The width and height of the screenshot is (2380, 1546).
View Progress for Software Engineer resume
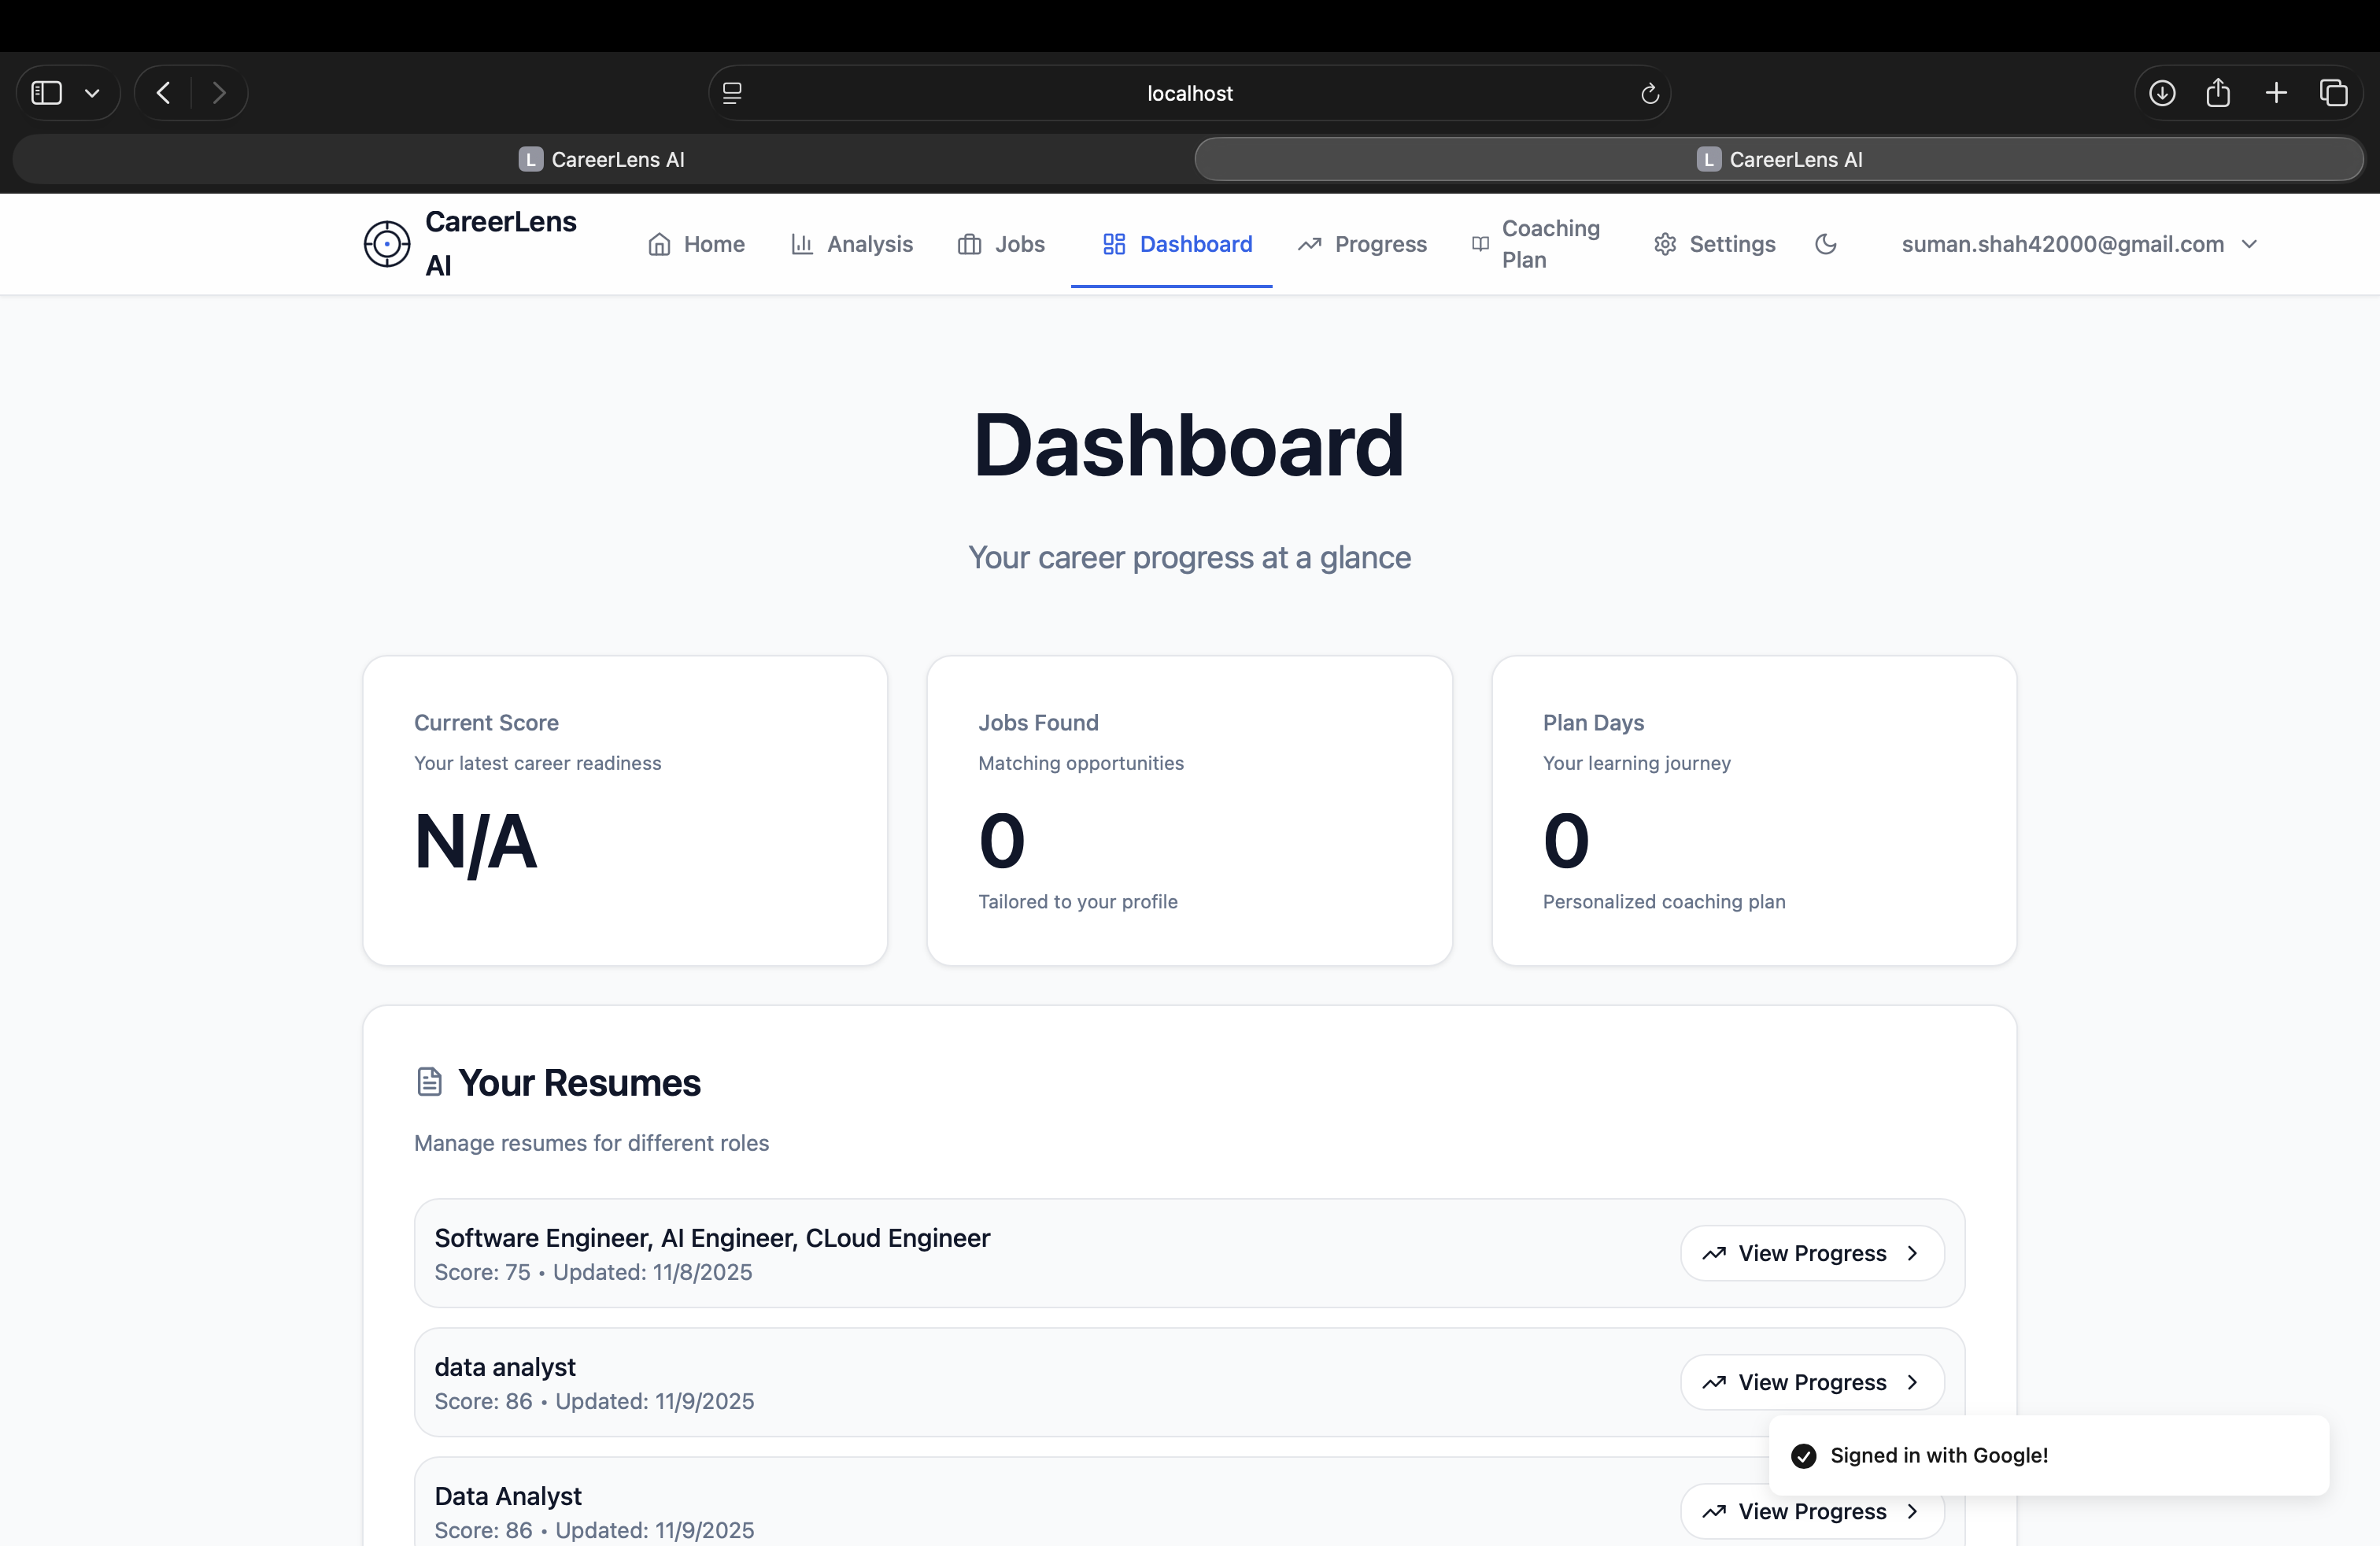[x=1811, y=1253]
